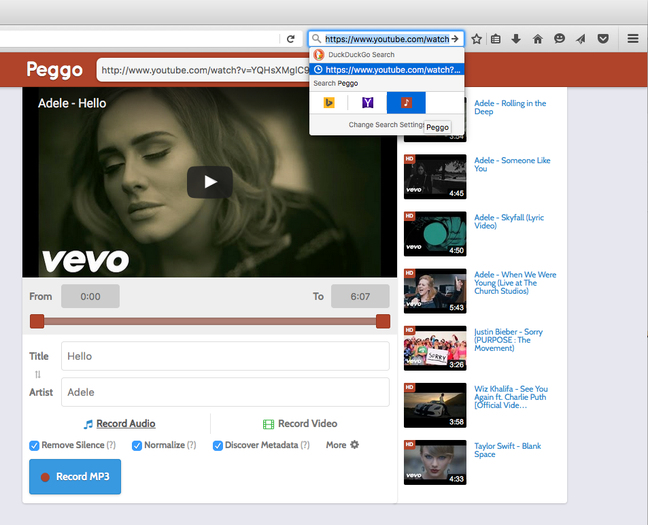Select the Peggo search engine icon
Image resolution: width=648 pixels, height=525 pixels.
click(x=406, y=103)
